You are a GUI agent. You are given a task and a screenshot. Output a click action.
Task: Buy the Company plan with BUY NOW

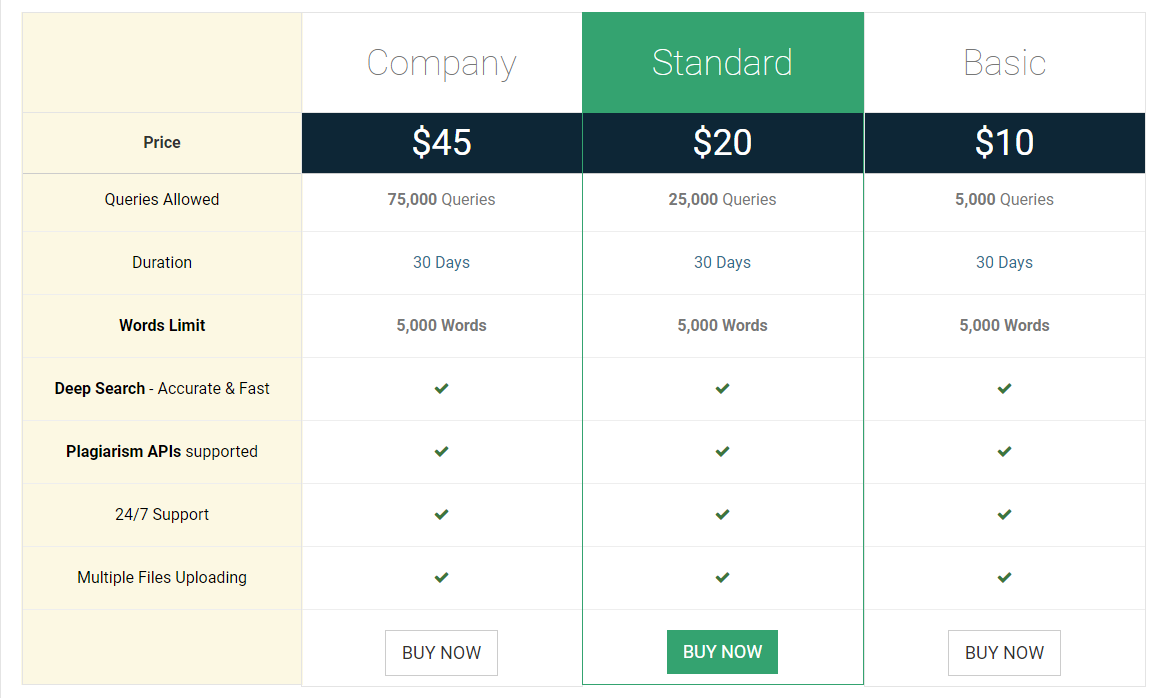pos(442,653)
